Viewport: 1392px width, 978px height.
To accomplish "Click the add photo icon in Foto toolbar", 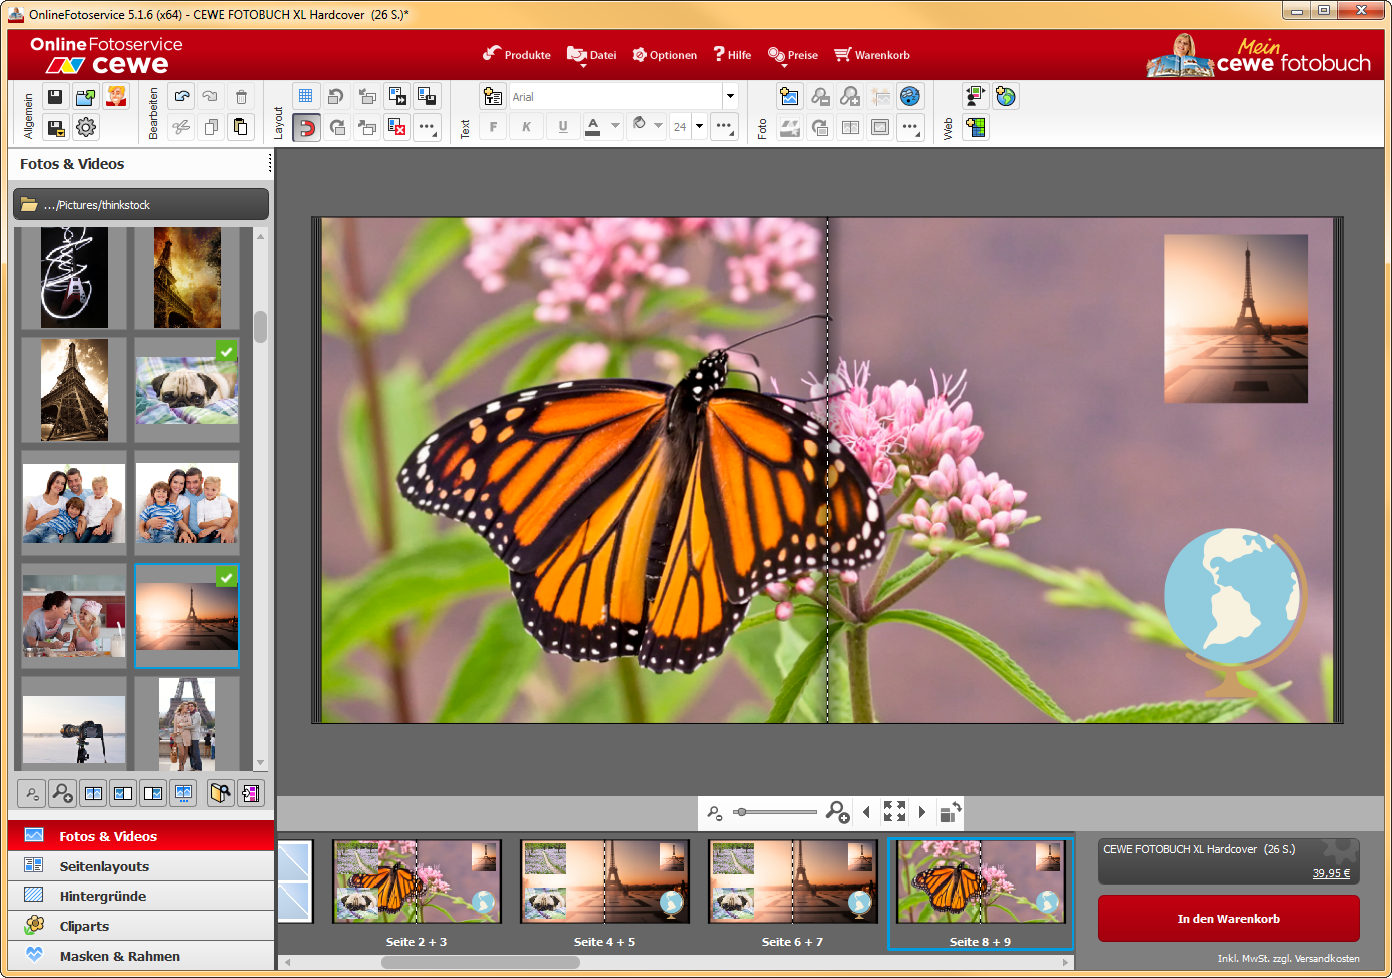I will (x=790, y=97).
